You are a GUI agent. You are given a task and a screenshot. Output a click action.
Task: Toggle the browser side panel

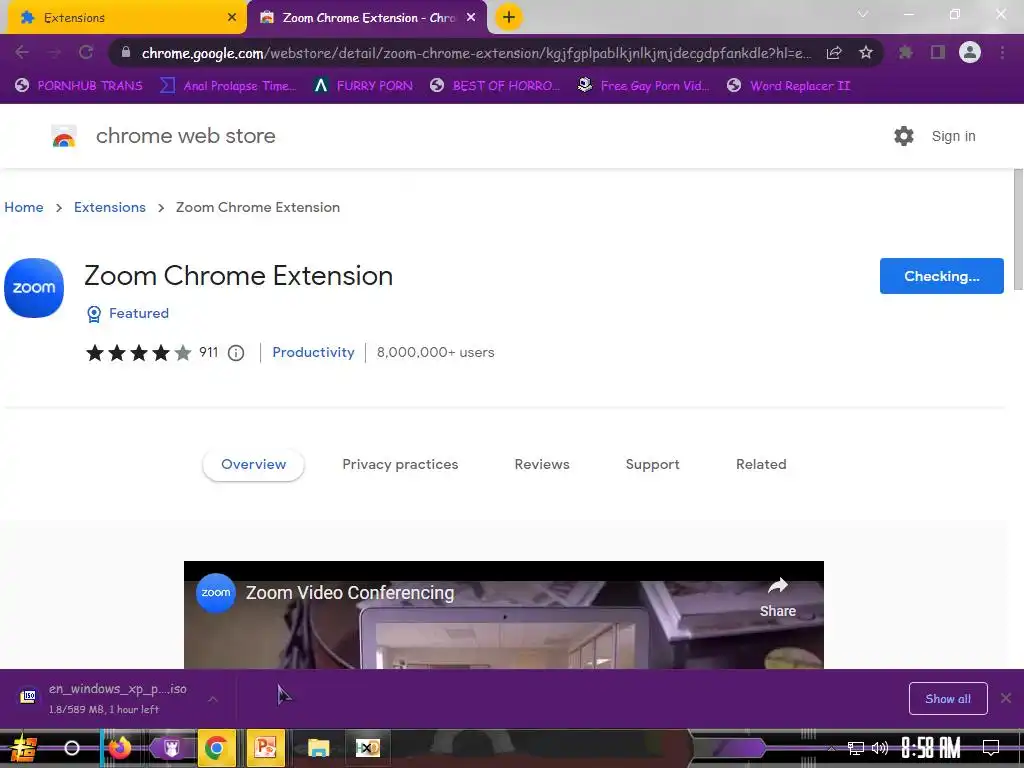[938, 52]
